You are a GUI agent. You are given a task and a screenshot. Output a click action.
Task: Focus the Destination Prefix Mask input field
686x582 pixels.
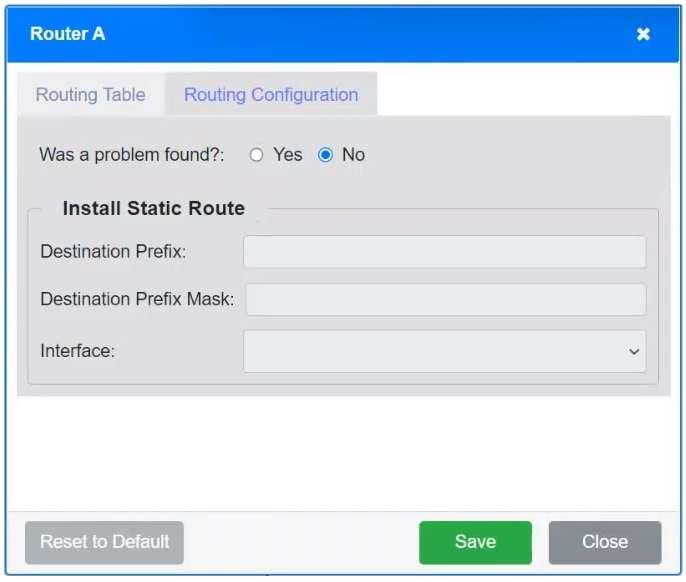(446, 299)
